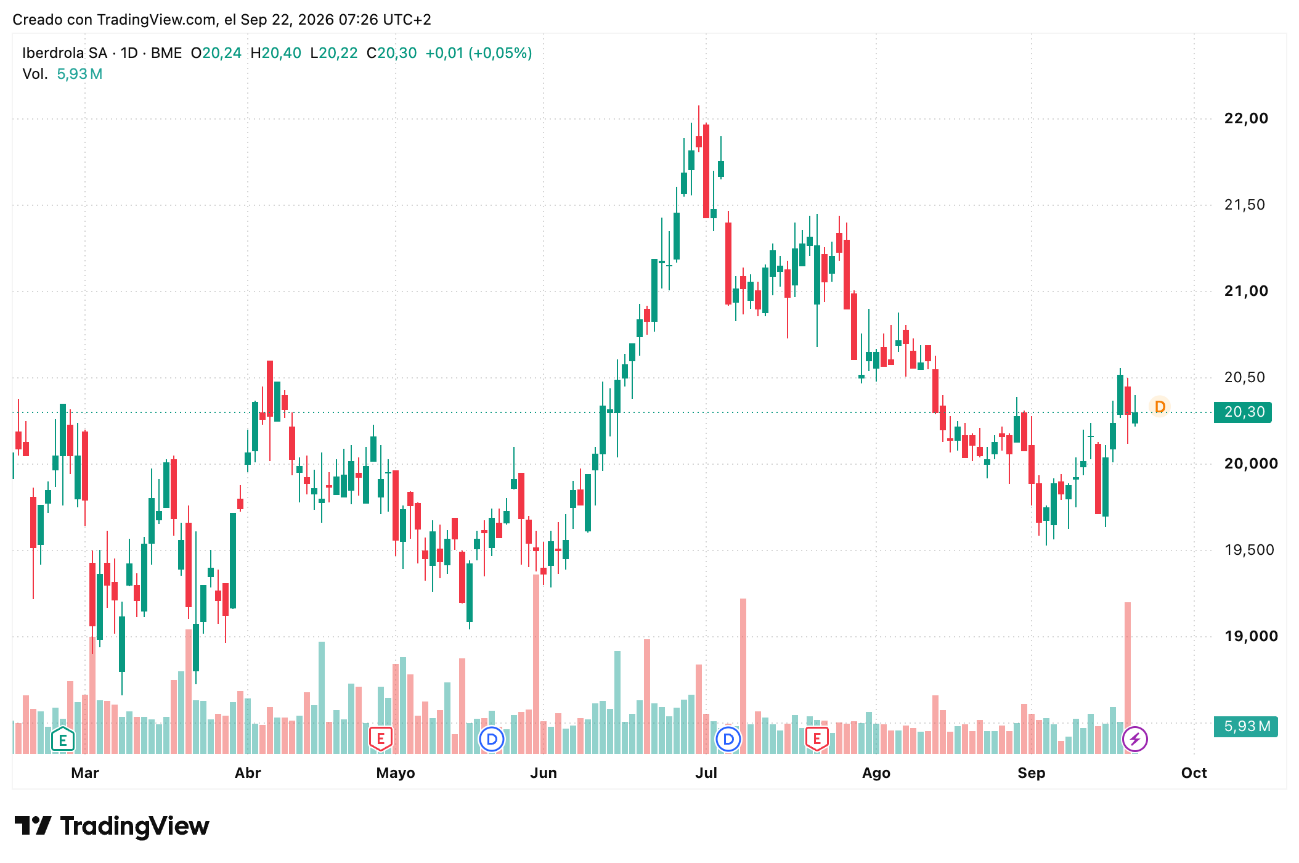Click the change value +0,01 (+0,05%)
The image size is (1299, 863).
478,53
